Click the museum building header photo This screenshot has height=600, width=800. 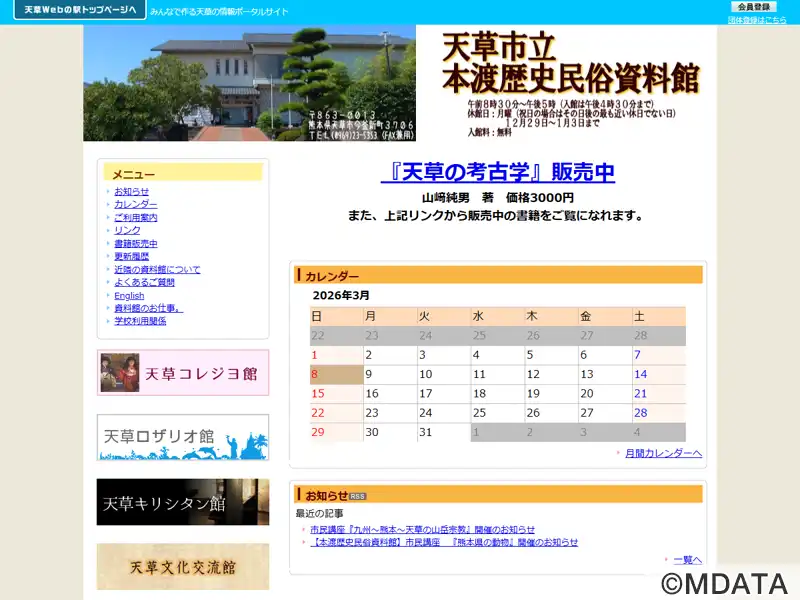click(249, 83)
